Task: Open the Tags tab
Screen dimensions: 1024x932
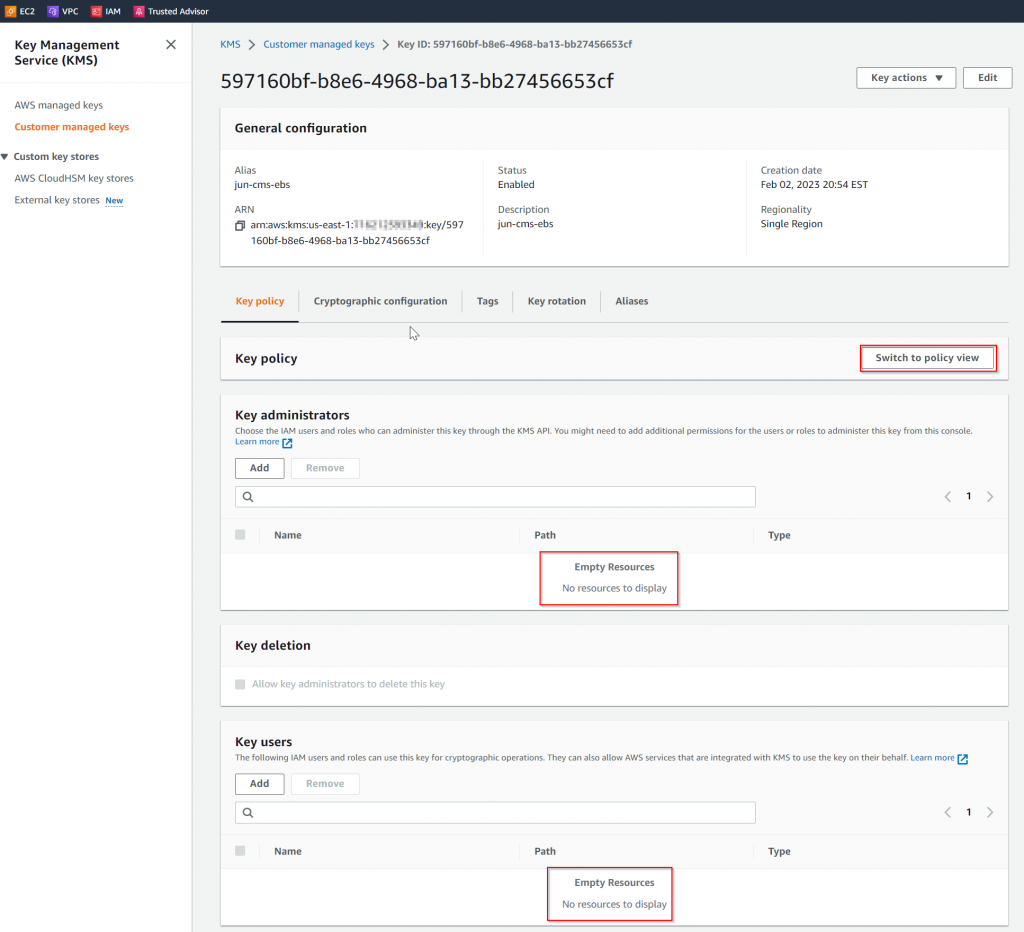Action: 487,301
